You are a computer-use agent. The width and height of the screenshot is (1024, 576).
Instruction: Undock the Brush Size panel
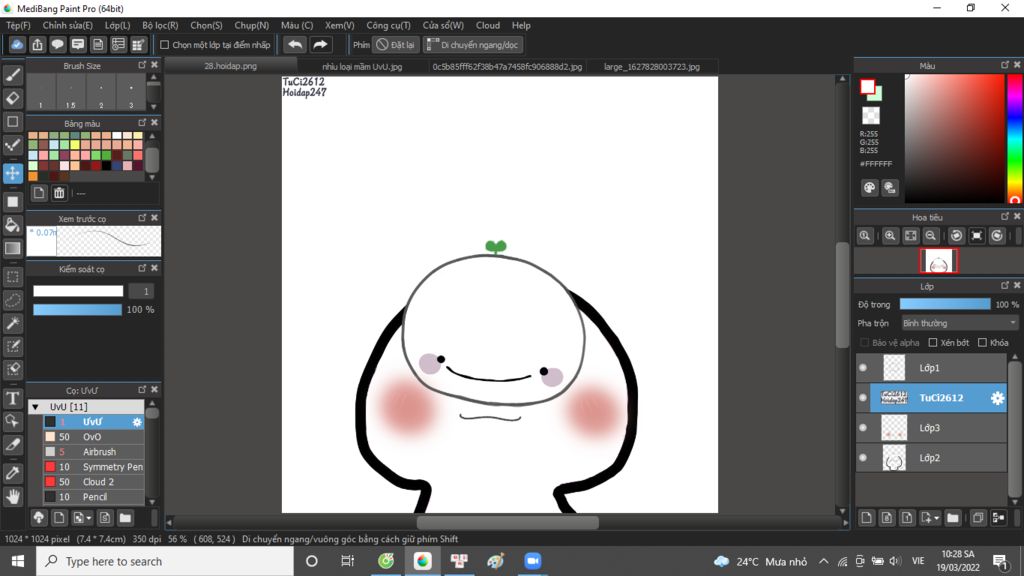point(142,65)
